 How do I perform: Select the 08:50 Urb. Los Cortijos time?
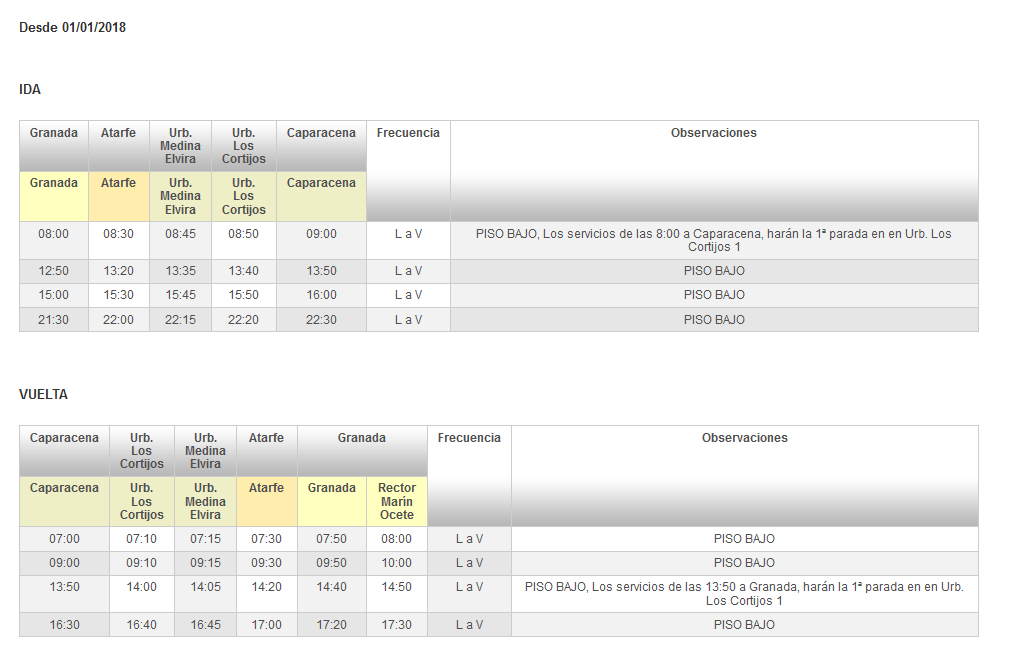(x=243, y=234)
